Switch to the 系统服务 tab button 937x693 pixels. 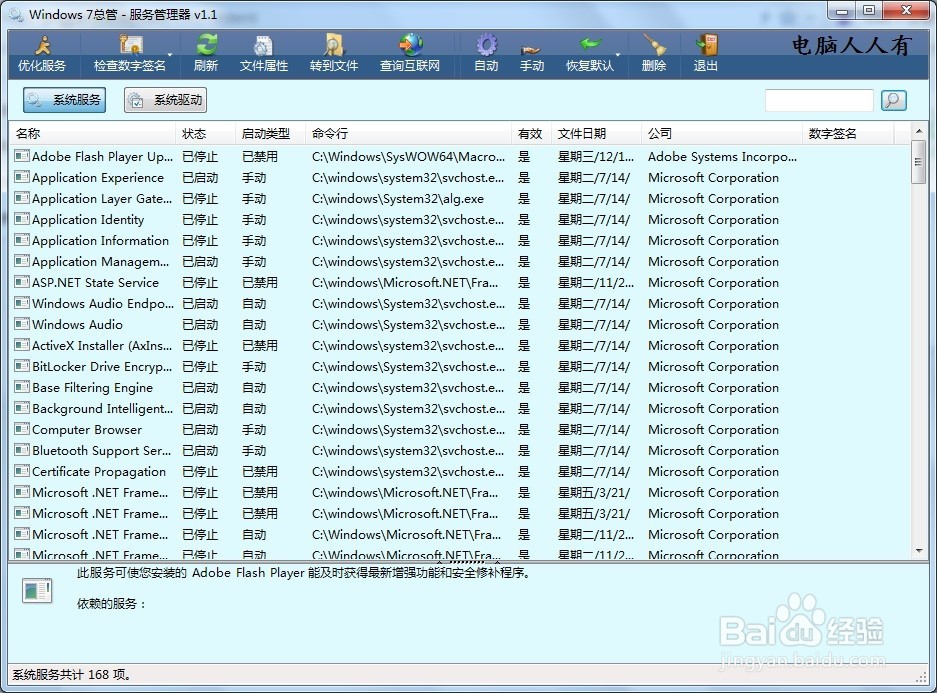pyautogui.click(x=65, y=100)
